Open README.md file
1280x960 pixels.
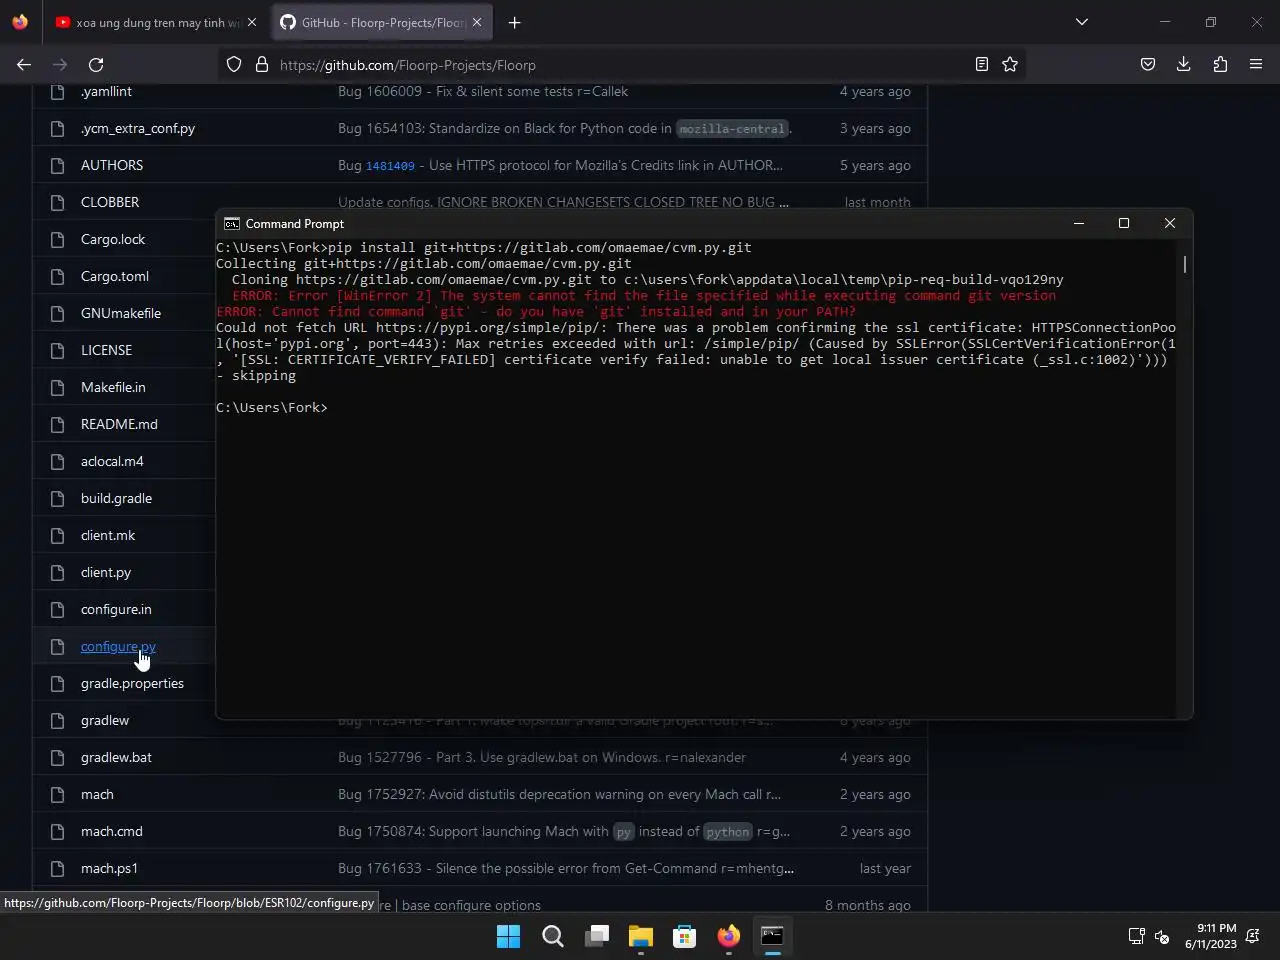119,424
